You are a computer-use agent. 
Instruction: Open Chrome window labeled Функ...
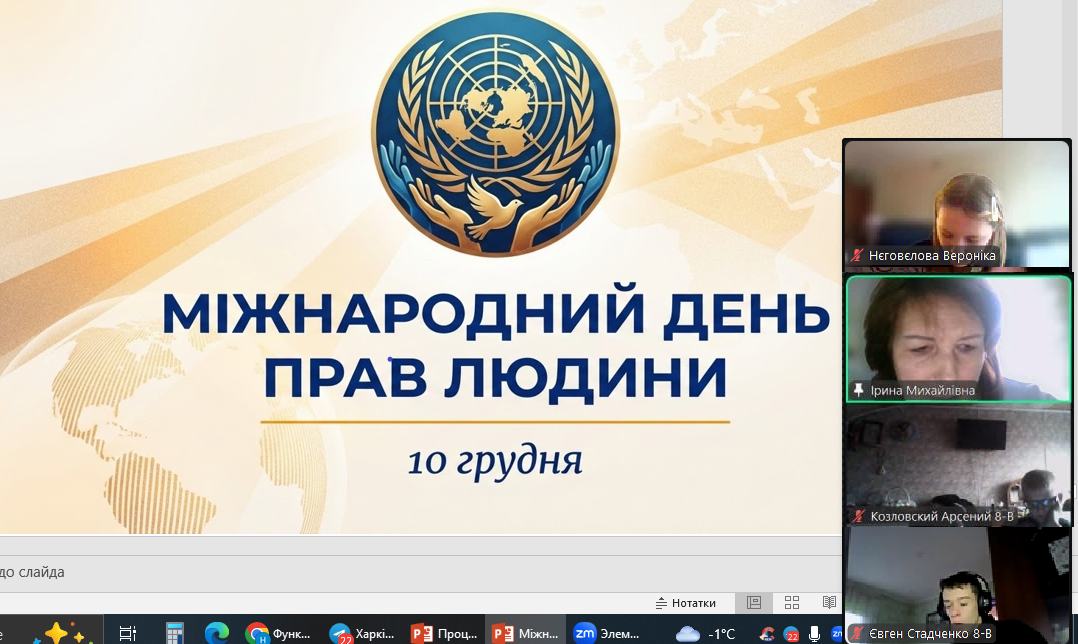[x=279, y=633]
